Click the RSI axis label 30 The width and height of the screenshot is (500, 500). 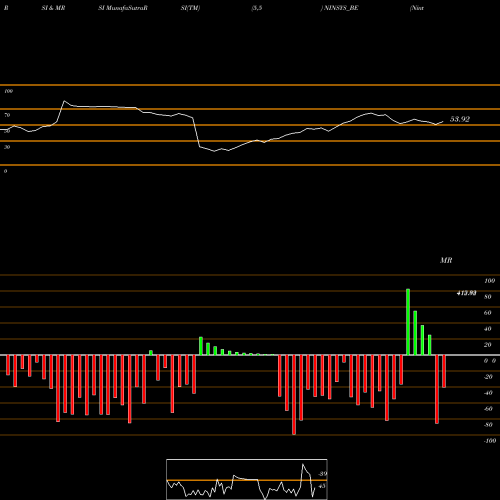point(7,147)
